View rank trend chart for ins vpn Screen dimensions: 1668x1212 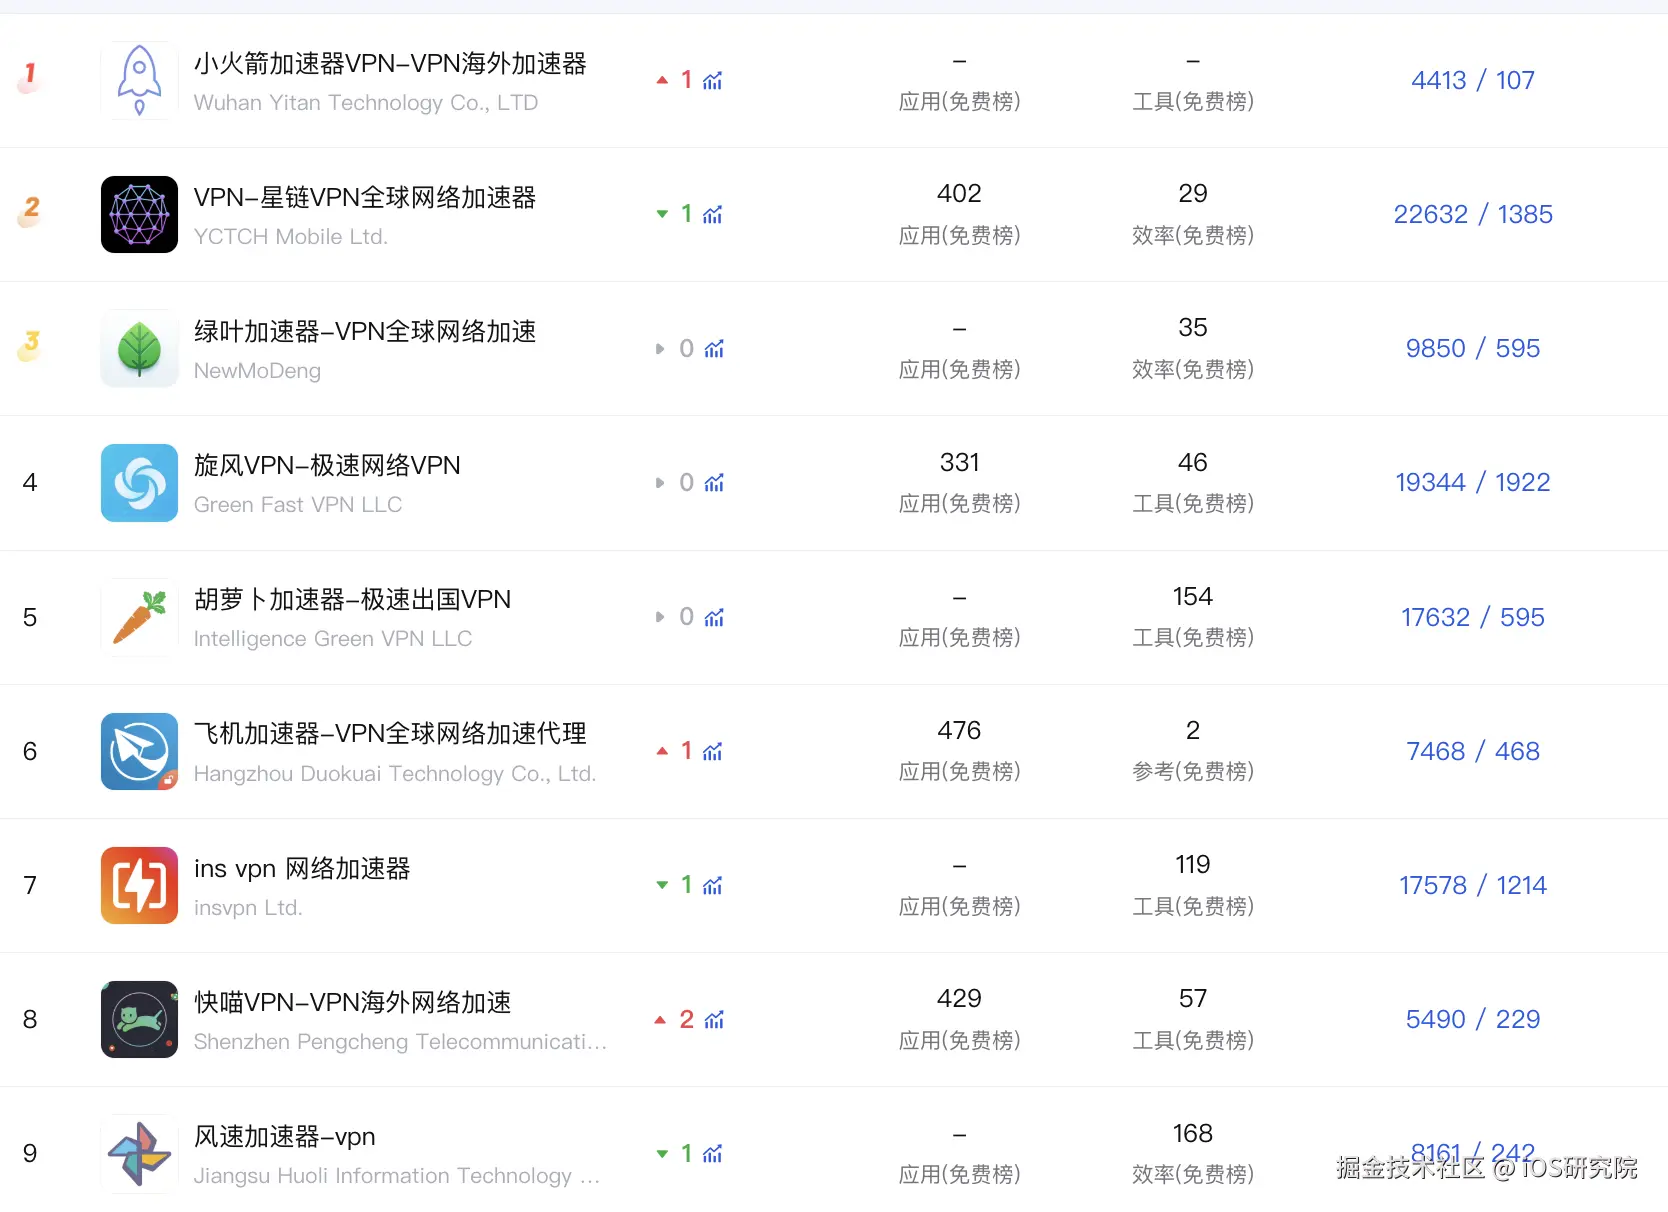712,885
